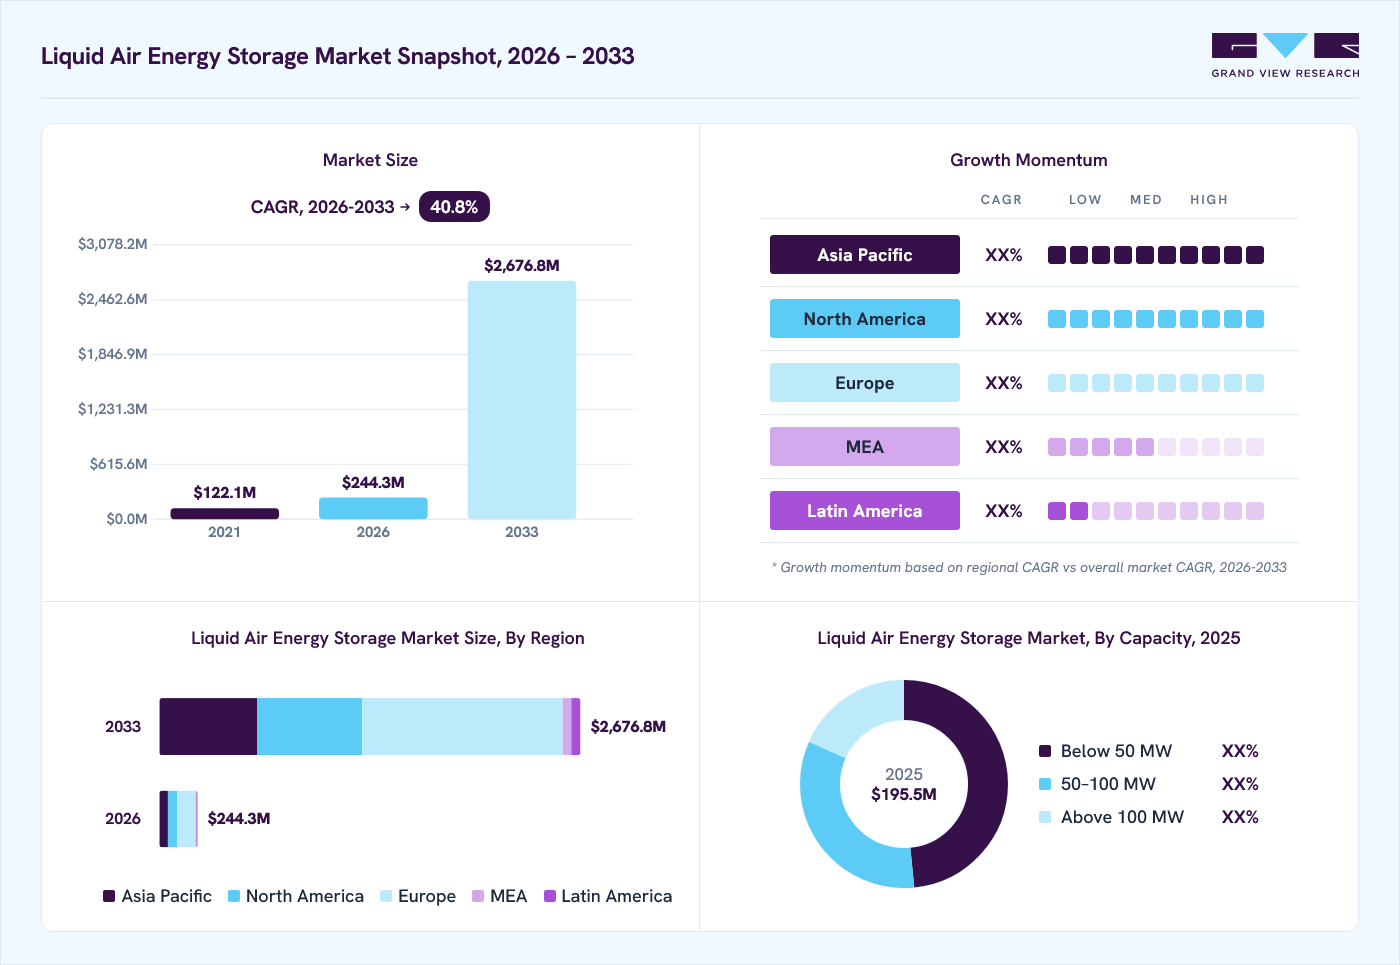Viewport: 1400px width, 965px height.
Task: Click the Europe legend swatch
Action: pos(386,896)
